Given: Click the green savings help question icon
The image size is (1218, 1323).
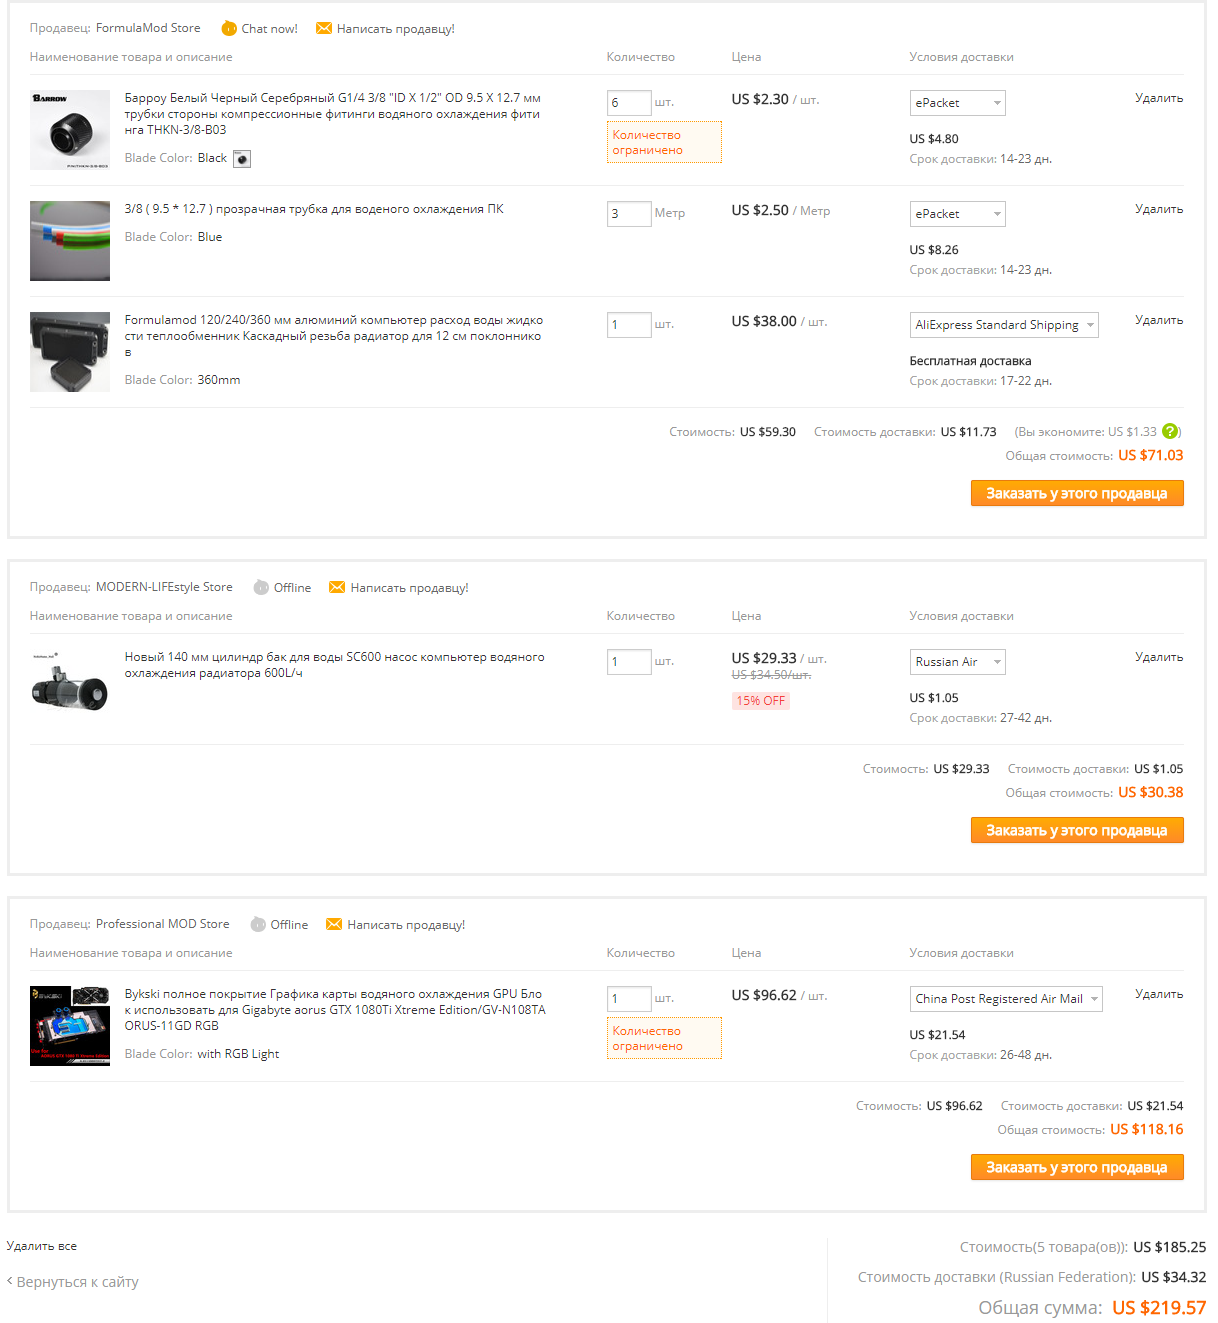Looking at the screenshot, I should tap(1169, 432).
